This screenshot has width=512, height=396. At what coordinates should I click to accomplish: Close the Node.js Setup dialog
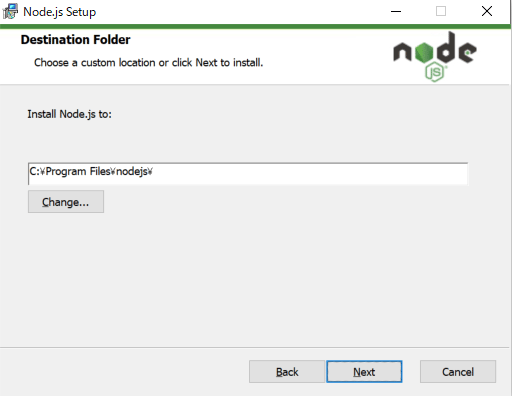pyautogui.click(x=487, y=11)
